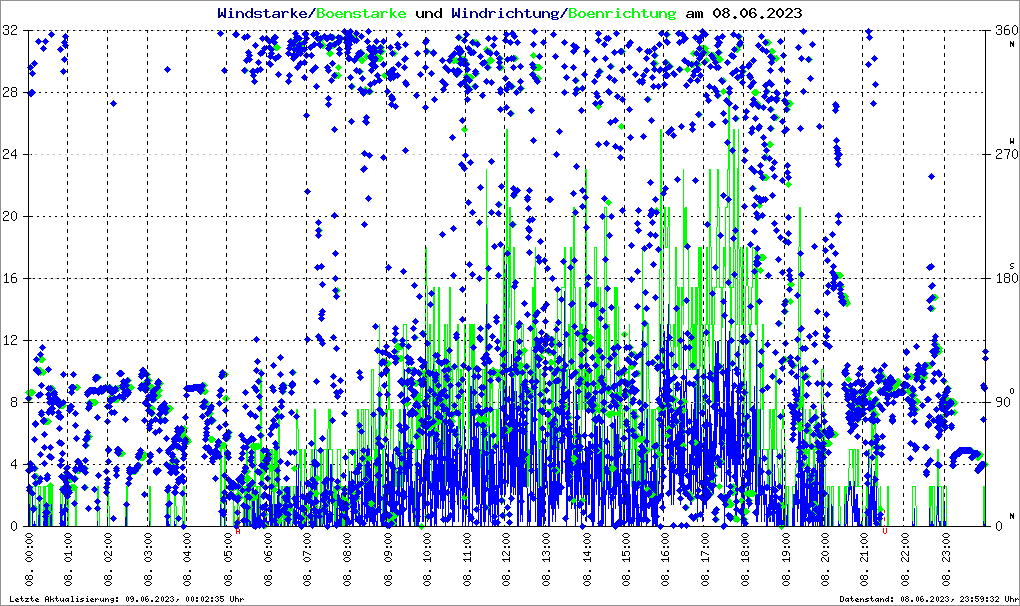1020x606 pixels.
Task: Click the '08. 16:00' time axis label
Action: (x=665, y=560)
